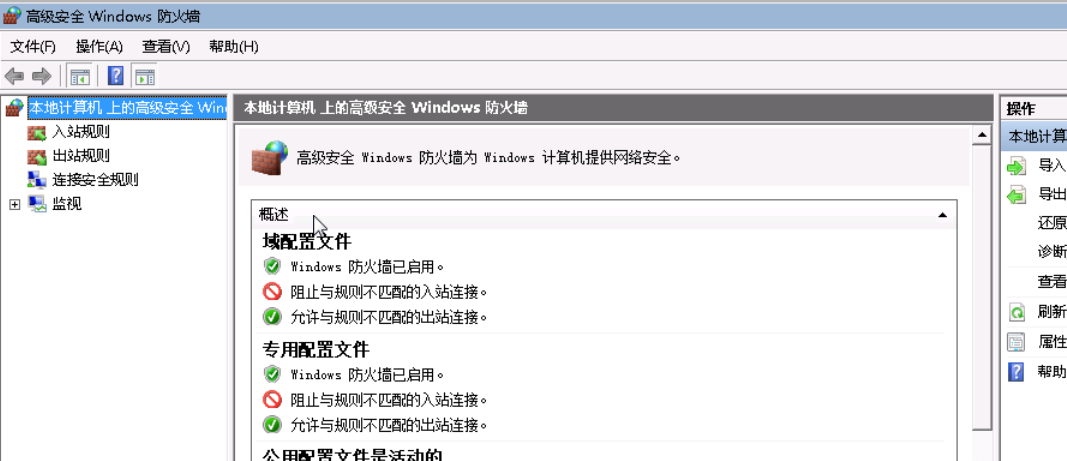Click 刷新 action in the actions pane

pos(1052,313)
